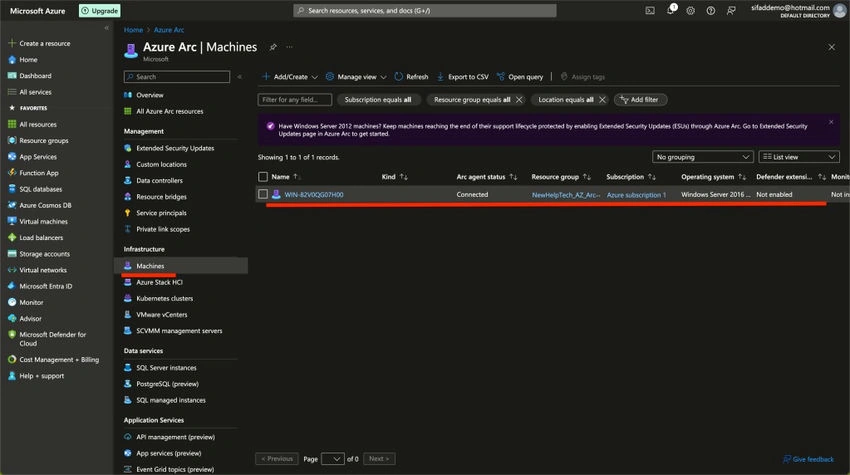This screenshot has height=475, width=850.
Task: Sort by Resource group arrows
Action: click(x=587, y=177)
